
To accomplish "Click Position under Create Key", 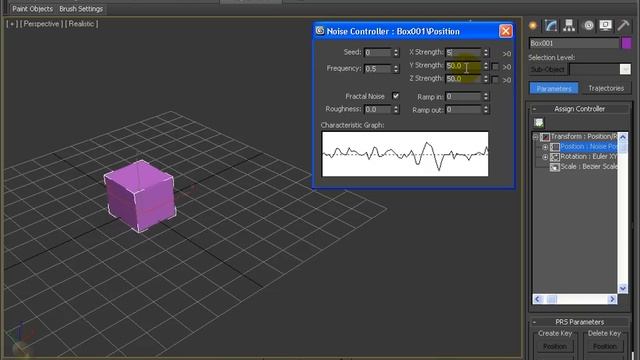I will click(555, 347).
